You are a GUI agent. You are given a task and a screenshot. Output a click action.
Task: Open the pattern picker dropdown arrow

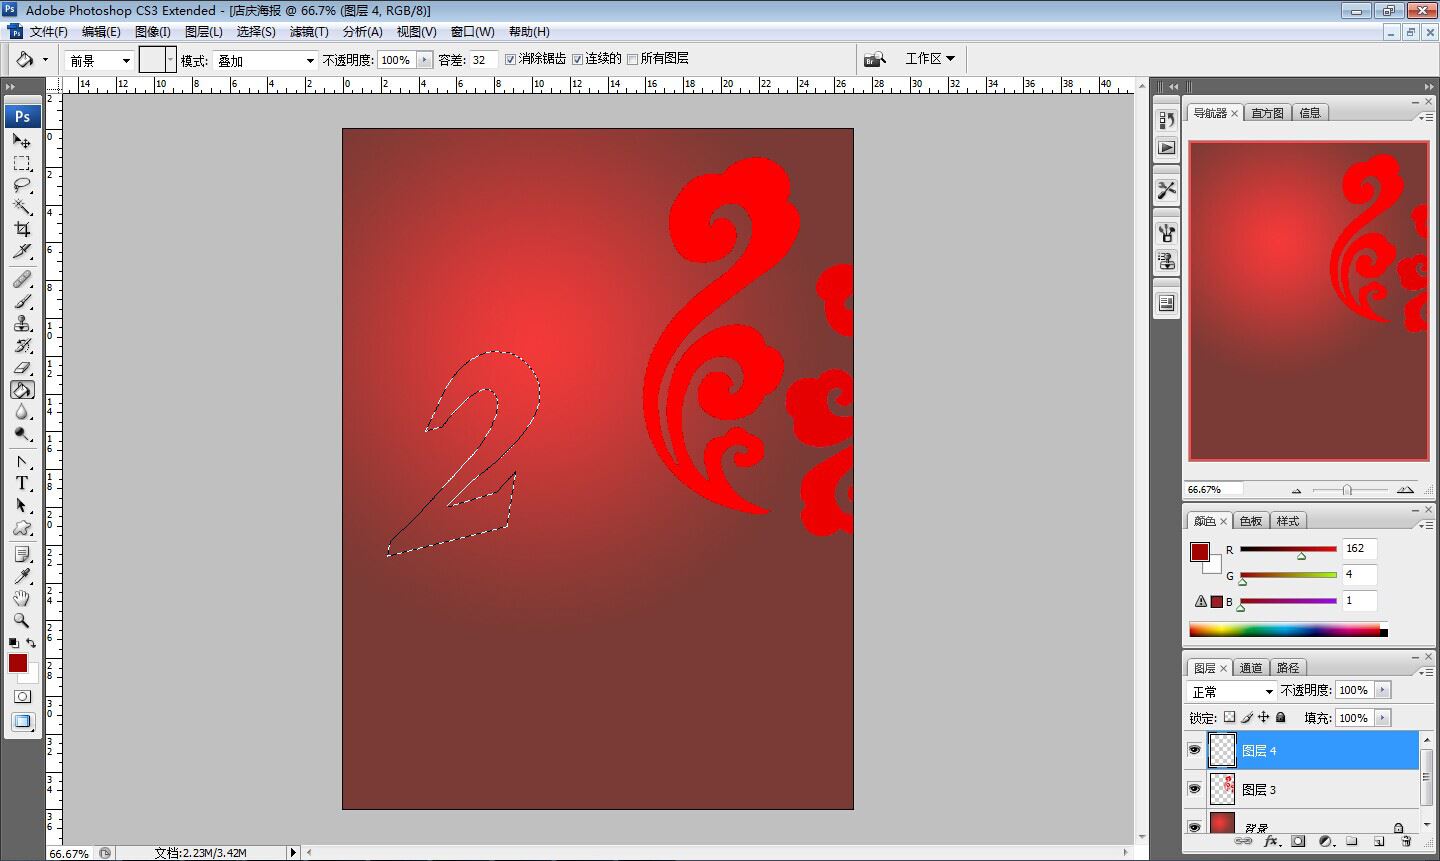pos(171,60)
